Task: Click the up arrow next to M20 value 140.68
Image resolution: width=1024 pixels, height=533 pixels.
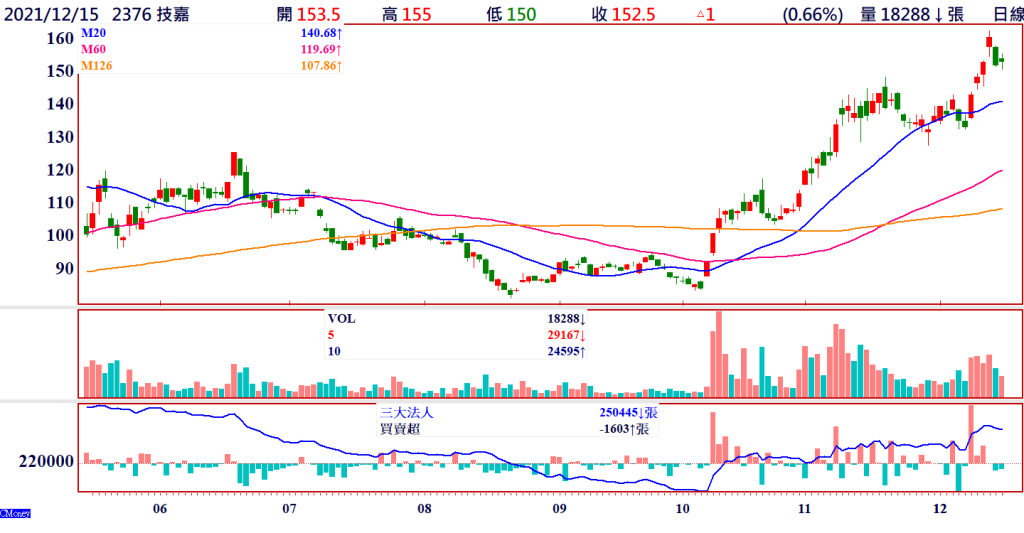Action: (338, 35)
